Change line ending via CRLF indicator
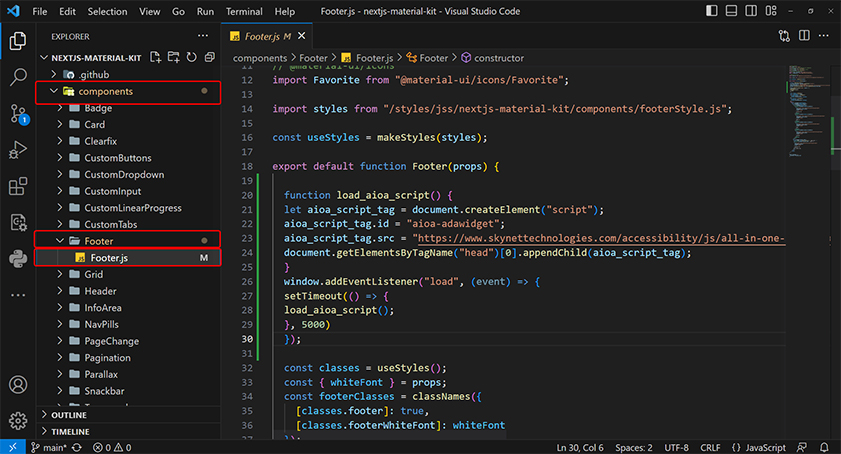Screen dimensions: 841x454 coord(710,447)
